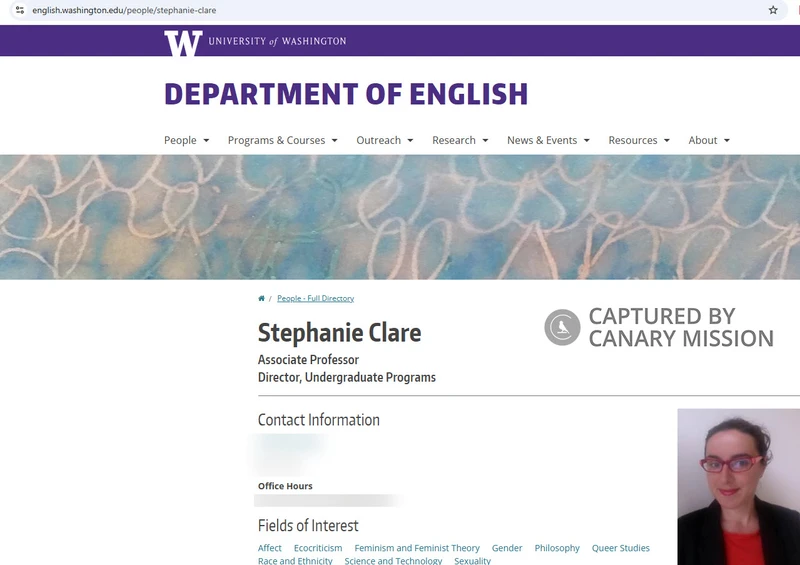Click the Department of English title

click(x=346, y=94)
